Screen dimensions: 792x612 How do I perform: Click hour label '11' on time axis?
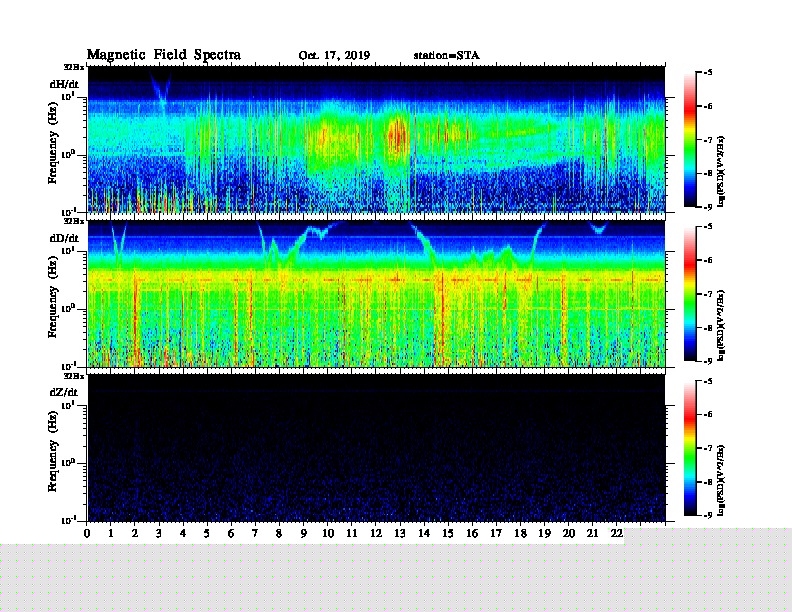tap(352, 533)
